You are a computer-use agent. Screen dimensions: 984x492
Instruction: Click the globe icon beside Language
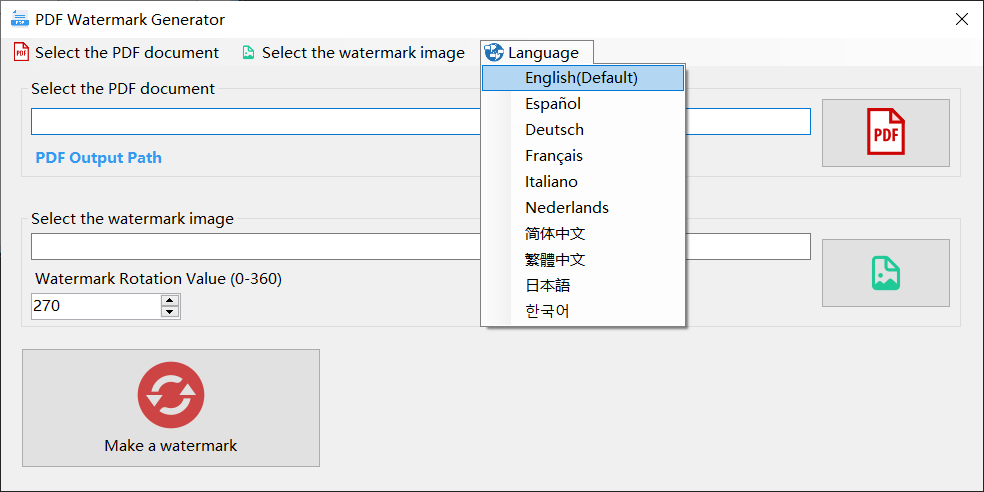495,53
